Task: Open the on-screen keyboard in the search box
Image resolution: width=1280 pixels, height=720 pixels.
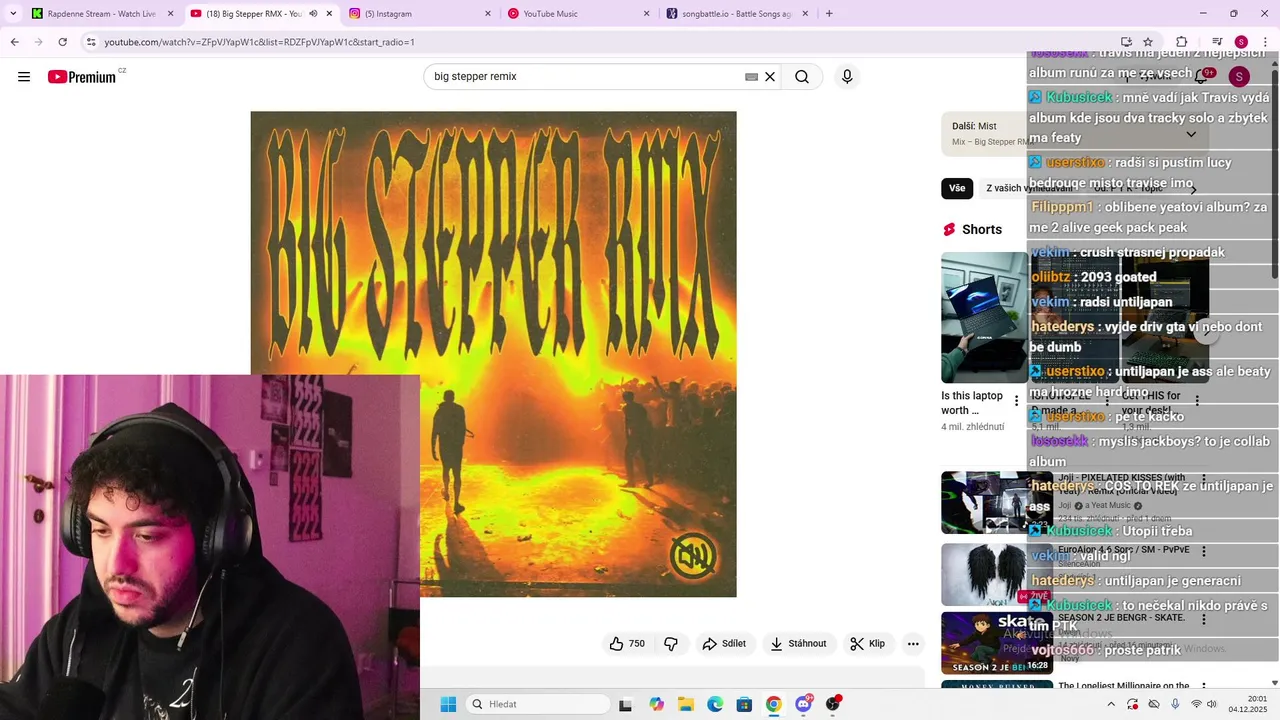Action: (x=751, y=77)
